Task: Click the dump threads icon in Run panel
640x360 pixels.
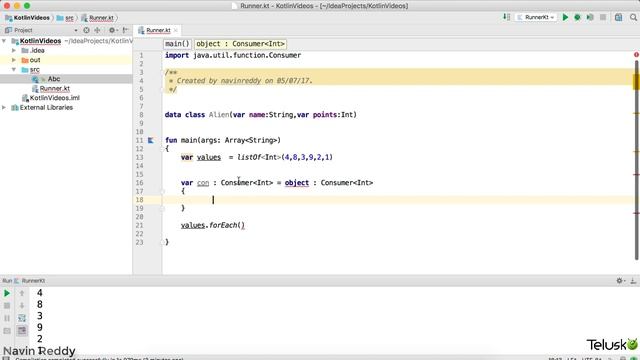Action: (7, 331)
